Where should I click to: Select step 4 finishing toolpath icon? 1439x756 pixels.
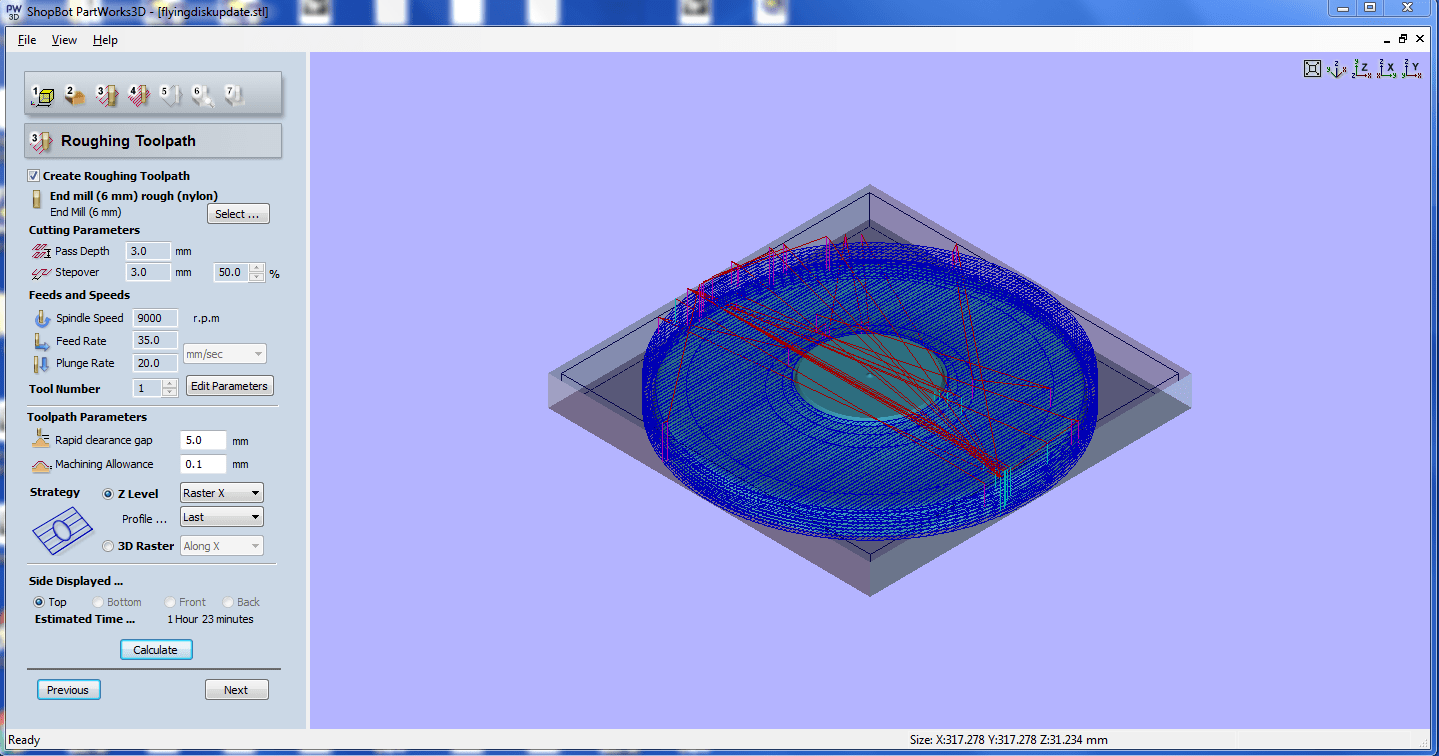(x=138, y=95)
